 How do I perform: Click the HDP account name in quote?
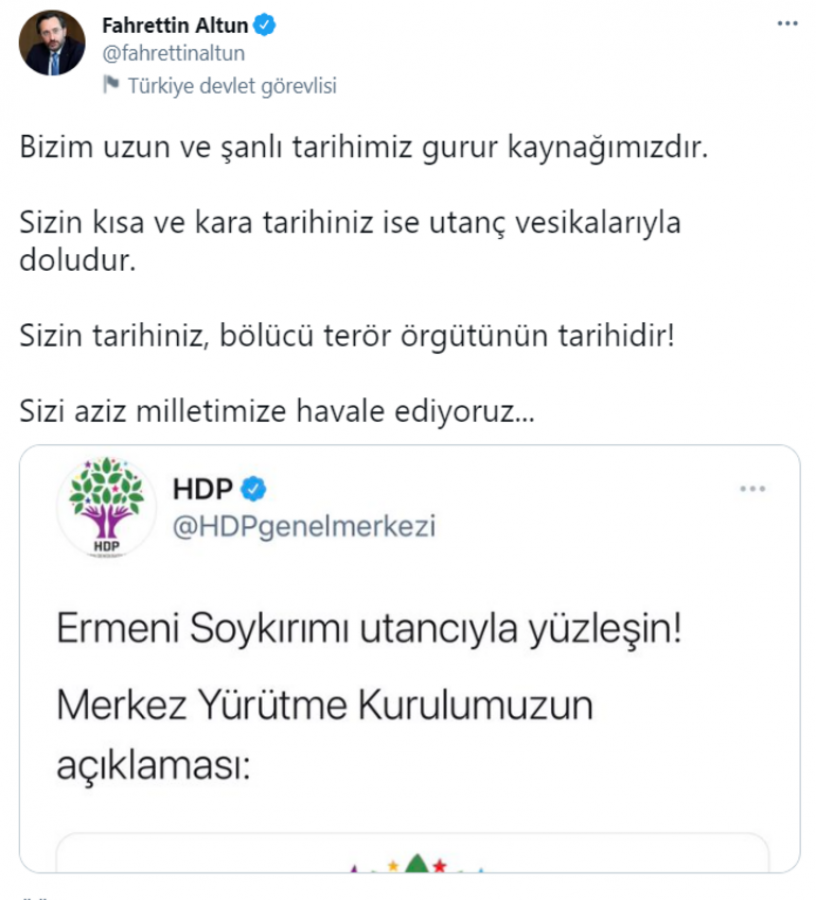(203, 489)
